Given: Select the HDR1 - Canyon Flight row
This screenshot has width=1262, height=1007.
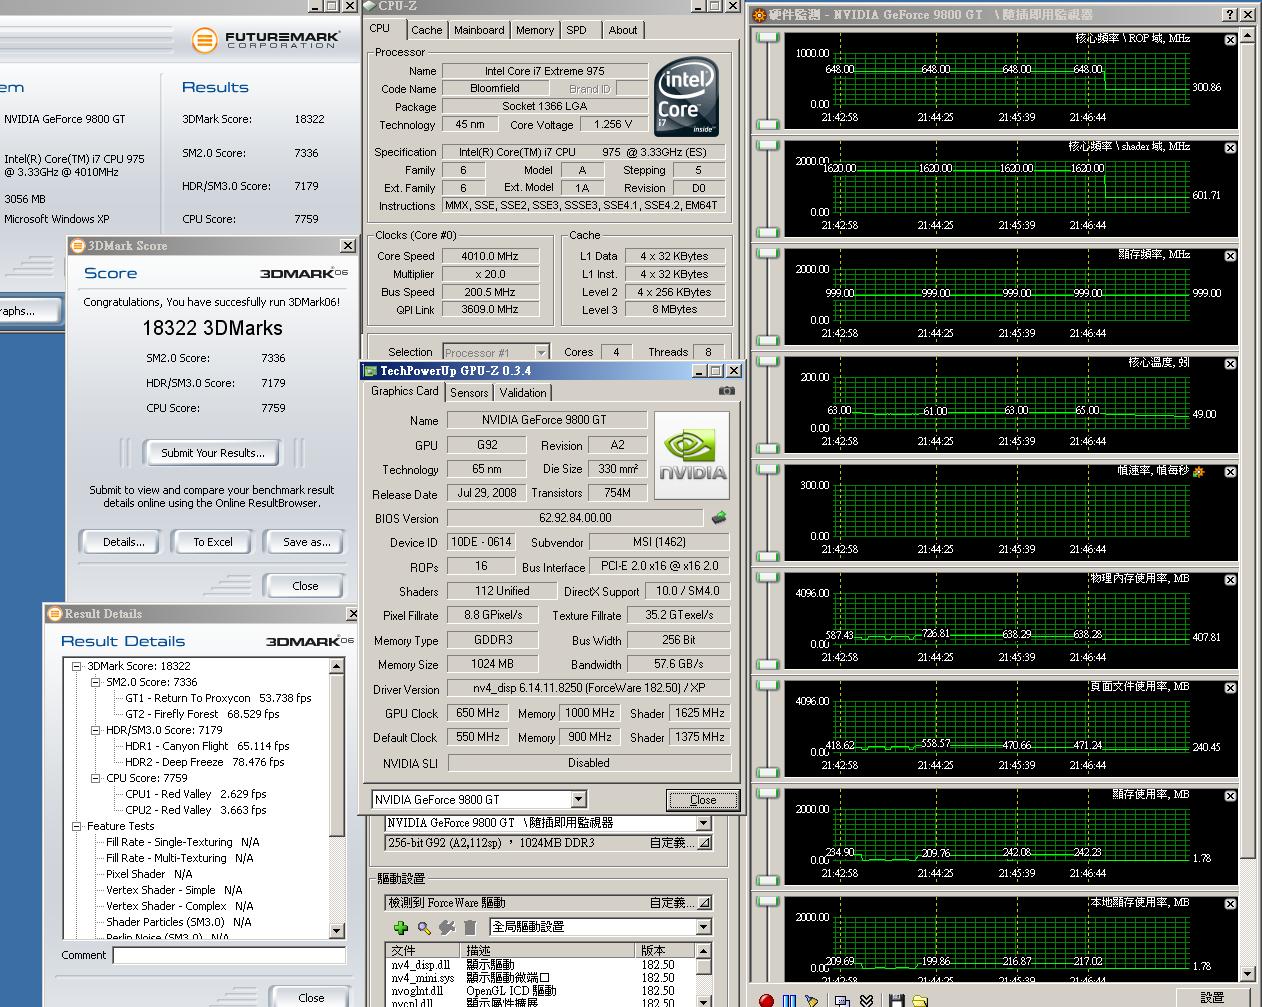Looking at the screenshot, I should coord(207,746).
